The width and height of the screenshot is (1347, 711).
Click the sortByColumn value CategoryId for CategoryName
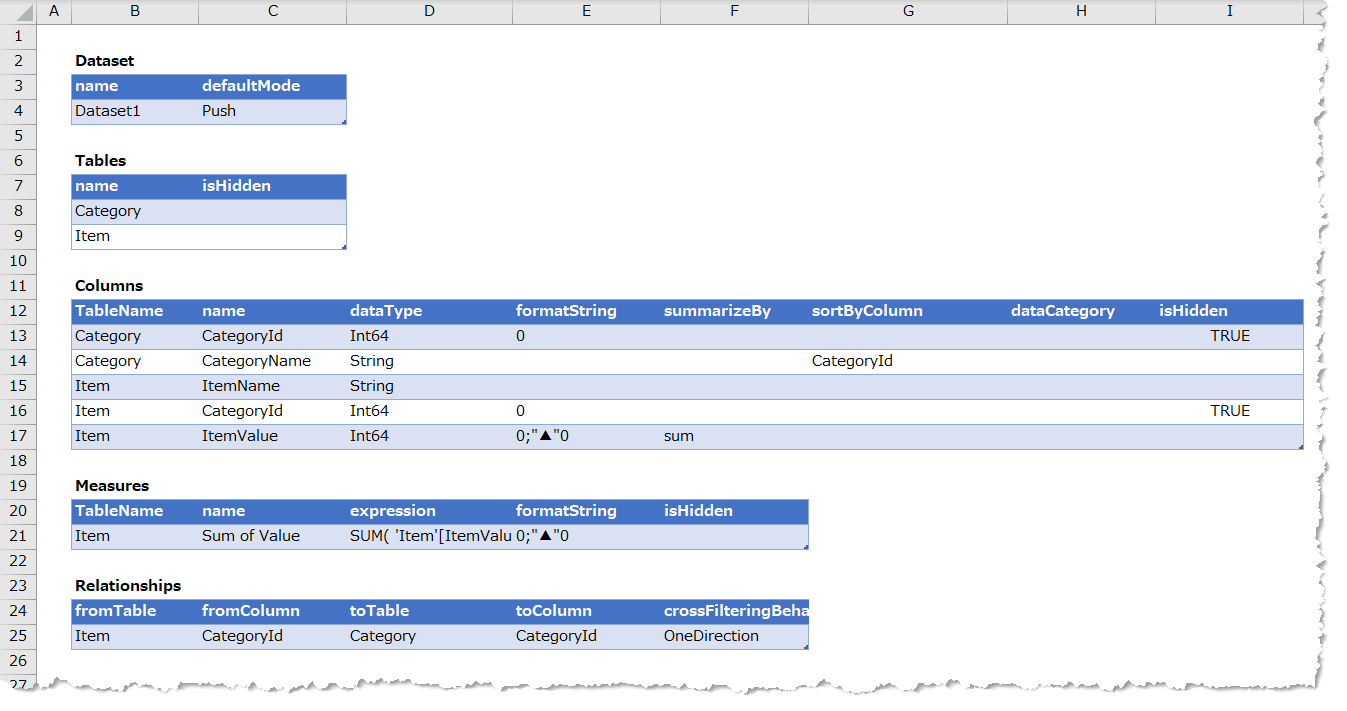(x=852, y=361)
